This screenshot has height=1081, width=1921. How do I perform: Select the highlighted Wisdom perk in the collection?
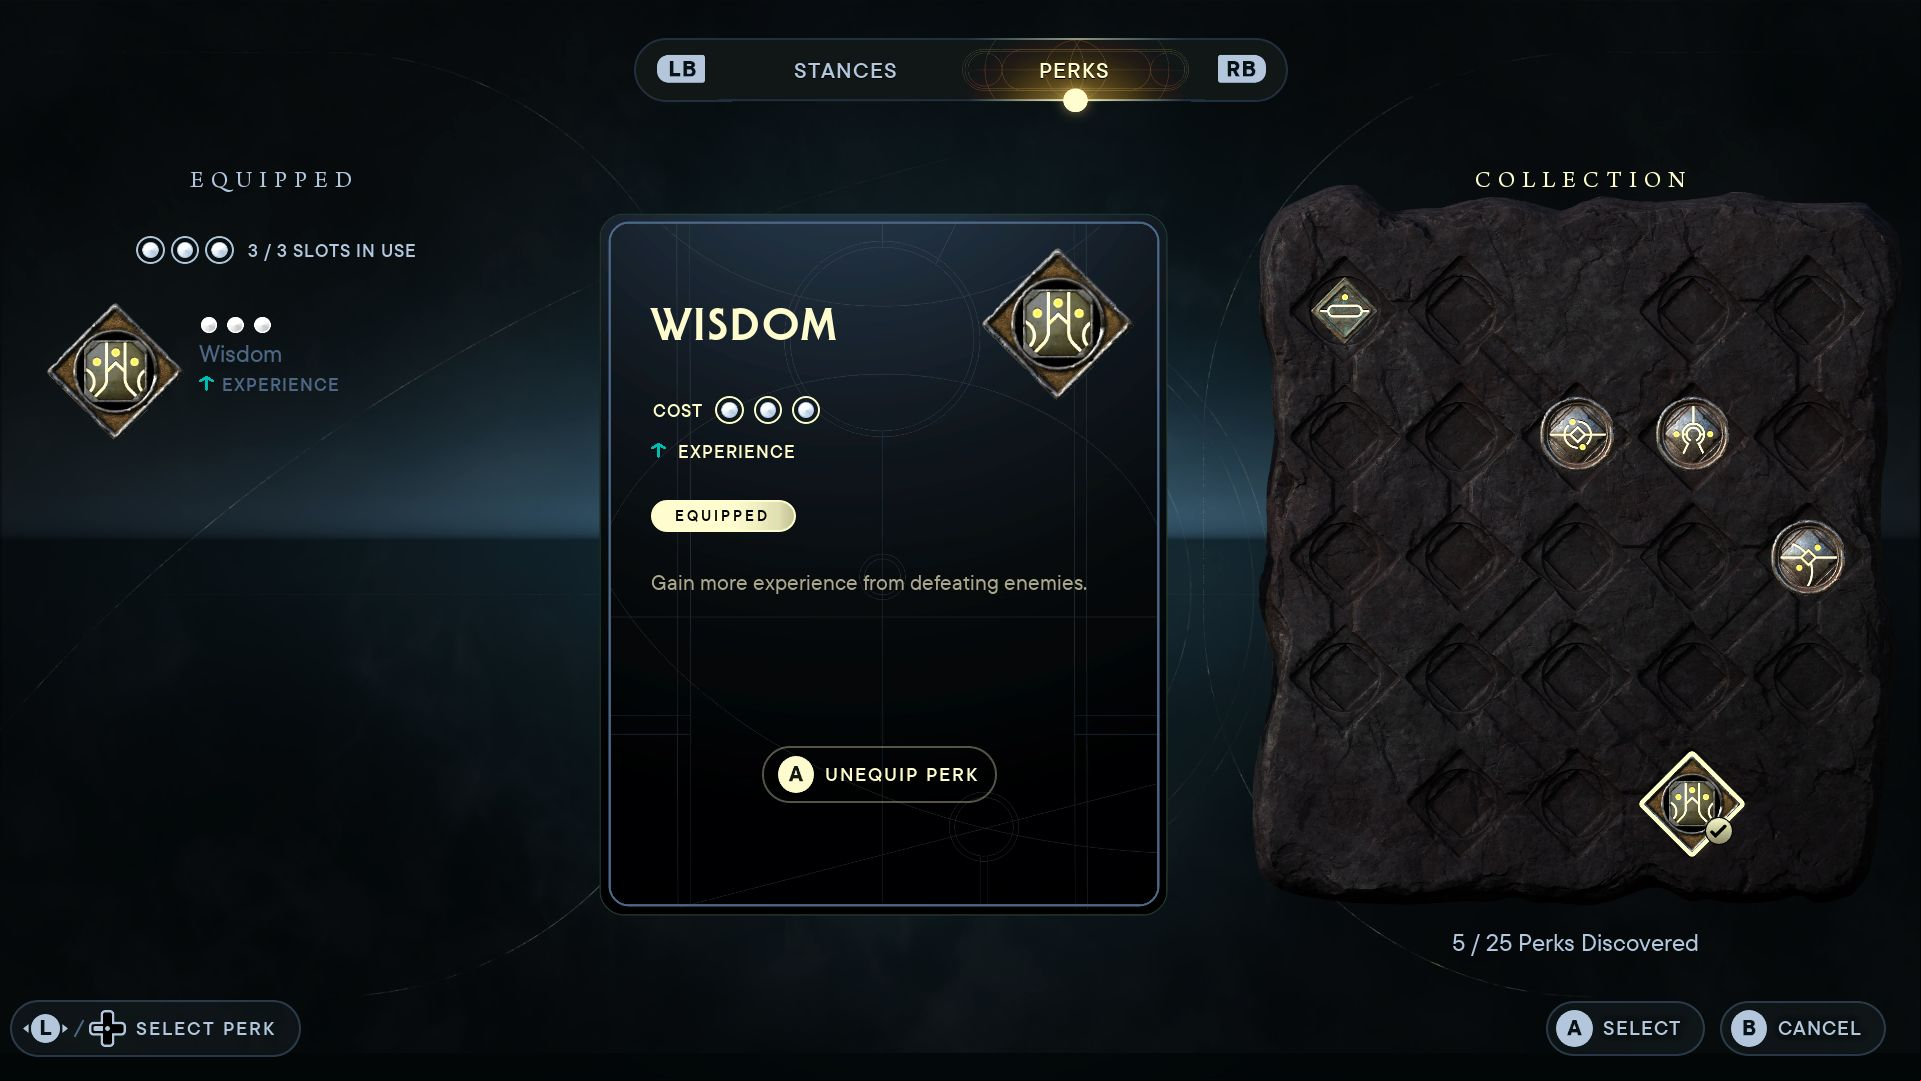pyautogui.click(x=1692, y=804)
